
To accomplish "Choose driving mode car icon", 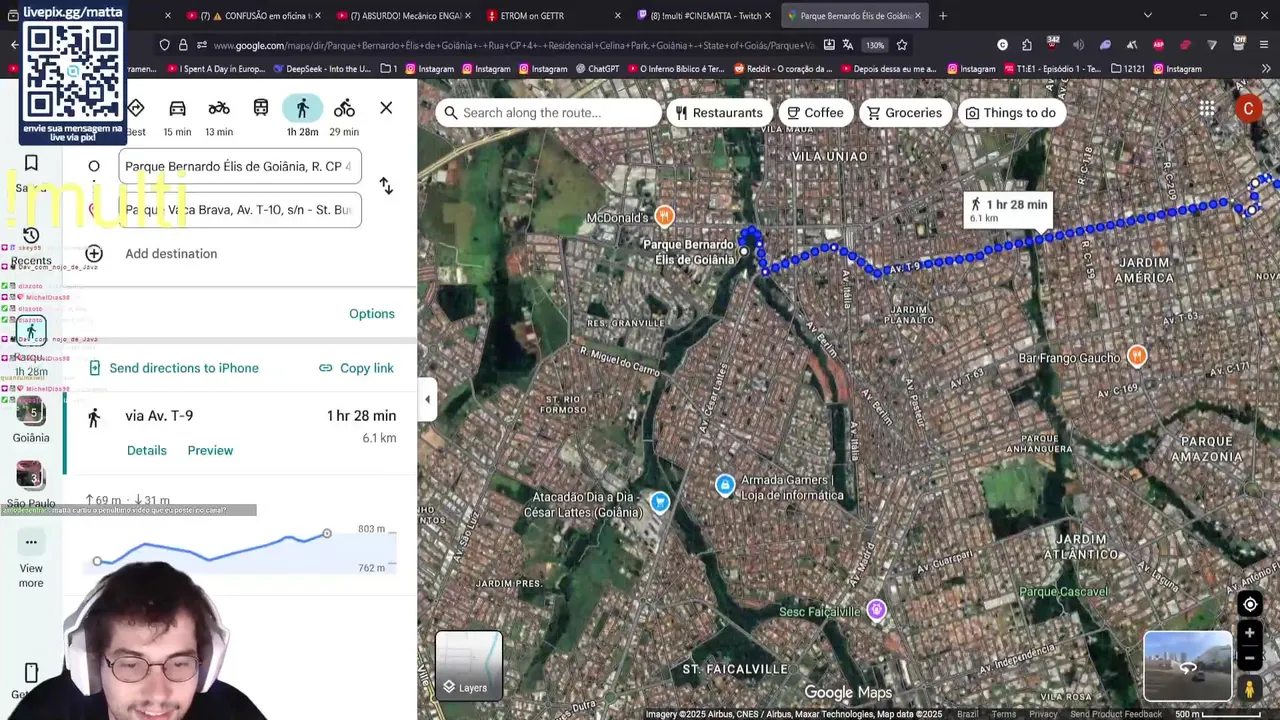I will [177, 108].
